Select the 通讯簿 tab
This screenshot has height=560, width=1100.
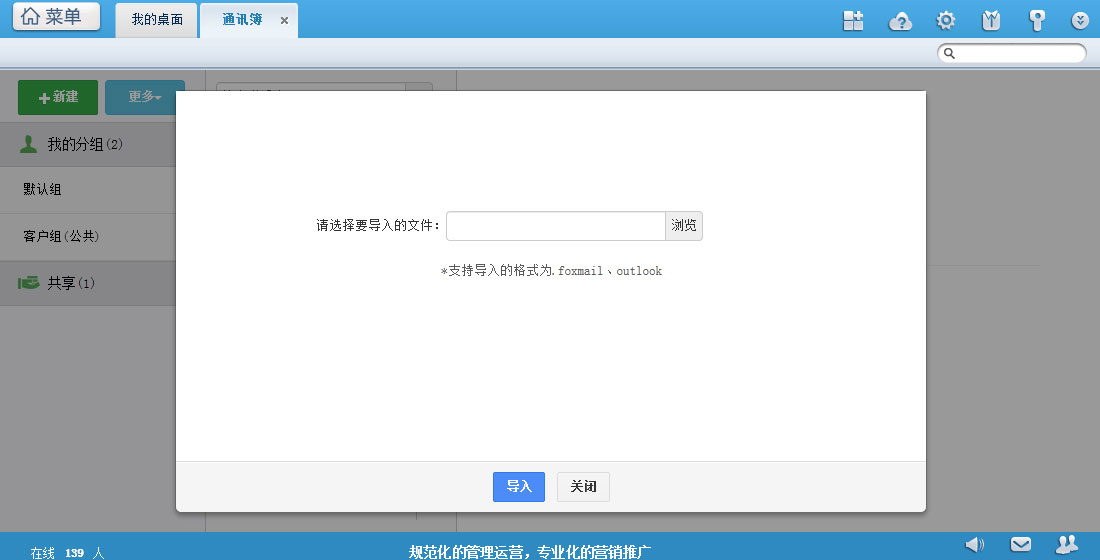click(242, 20)
